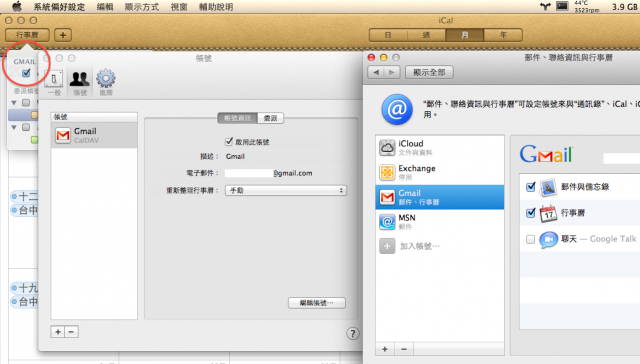
Task: Open the 十二 calendar event
Action: coord(24,196)
